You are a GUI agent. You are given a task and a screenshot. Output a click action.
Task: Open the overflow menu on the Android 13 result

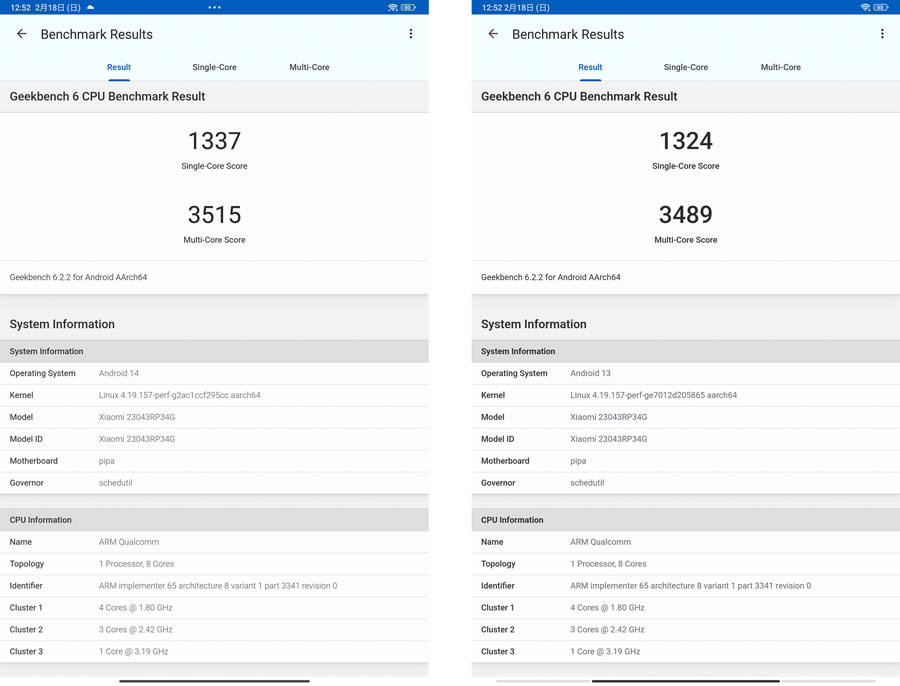click(x=882, y=34)
